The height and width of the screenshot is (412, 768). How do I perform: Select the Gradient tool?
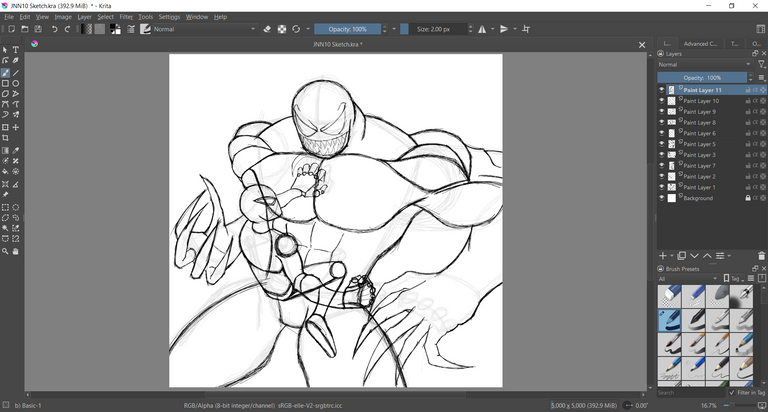click(5, 150)
